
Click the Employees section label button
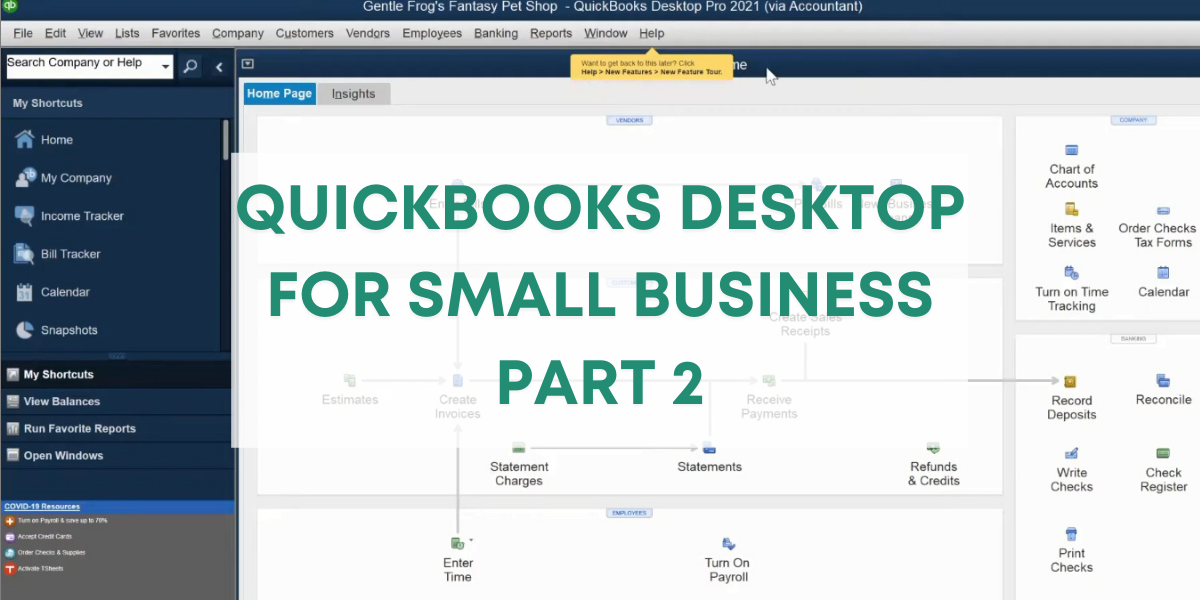(629, 513)
